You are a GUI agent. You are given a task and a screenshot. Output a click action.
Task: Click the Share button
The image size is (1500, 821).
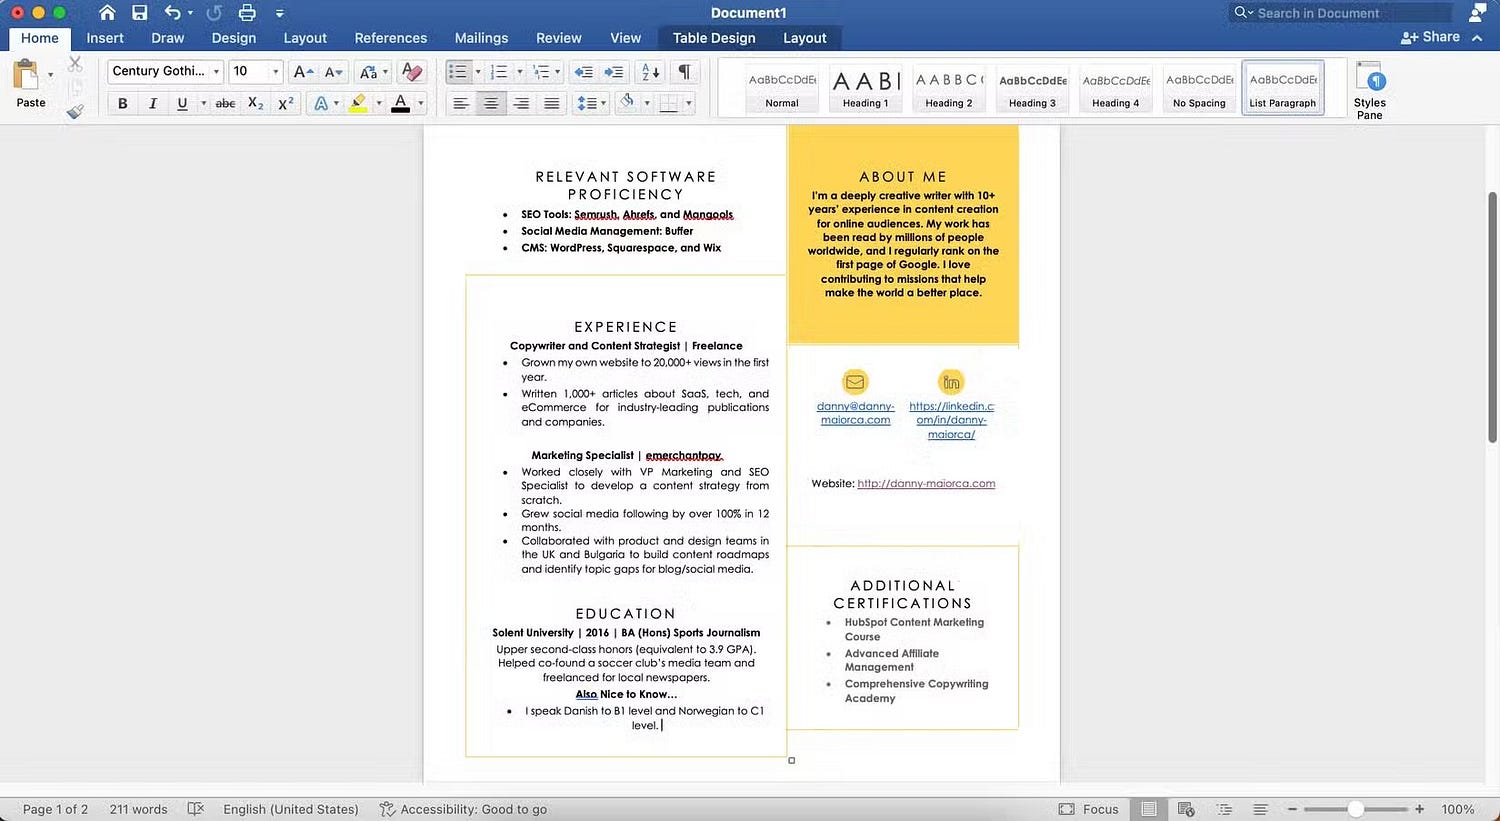1431,37
